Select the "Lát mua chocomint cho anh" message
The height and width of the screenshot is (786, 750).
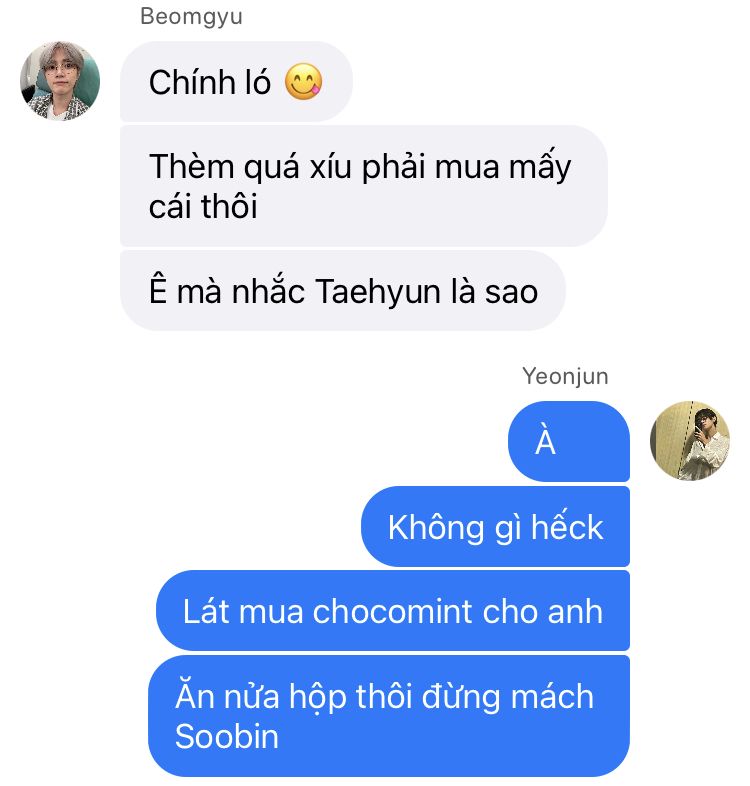point(393,611)
